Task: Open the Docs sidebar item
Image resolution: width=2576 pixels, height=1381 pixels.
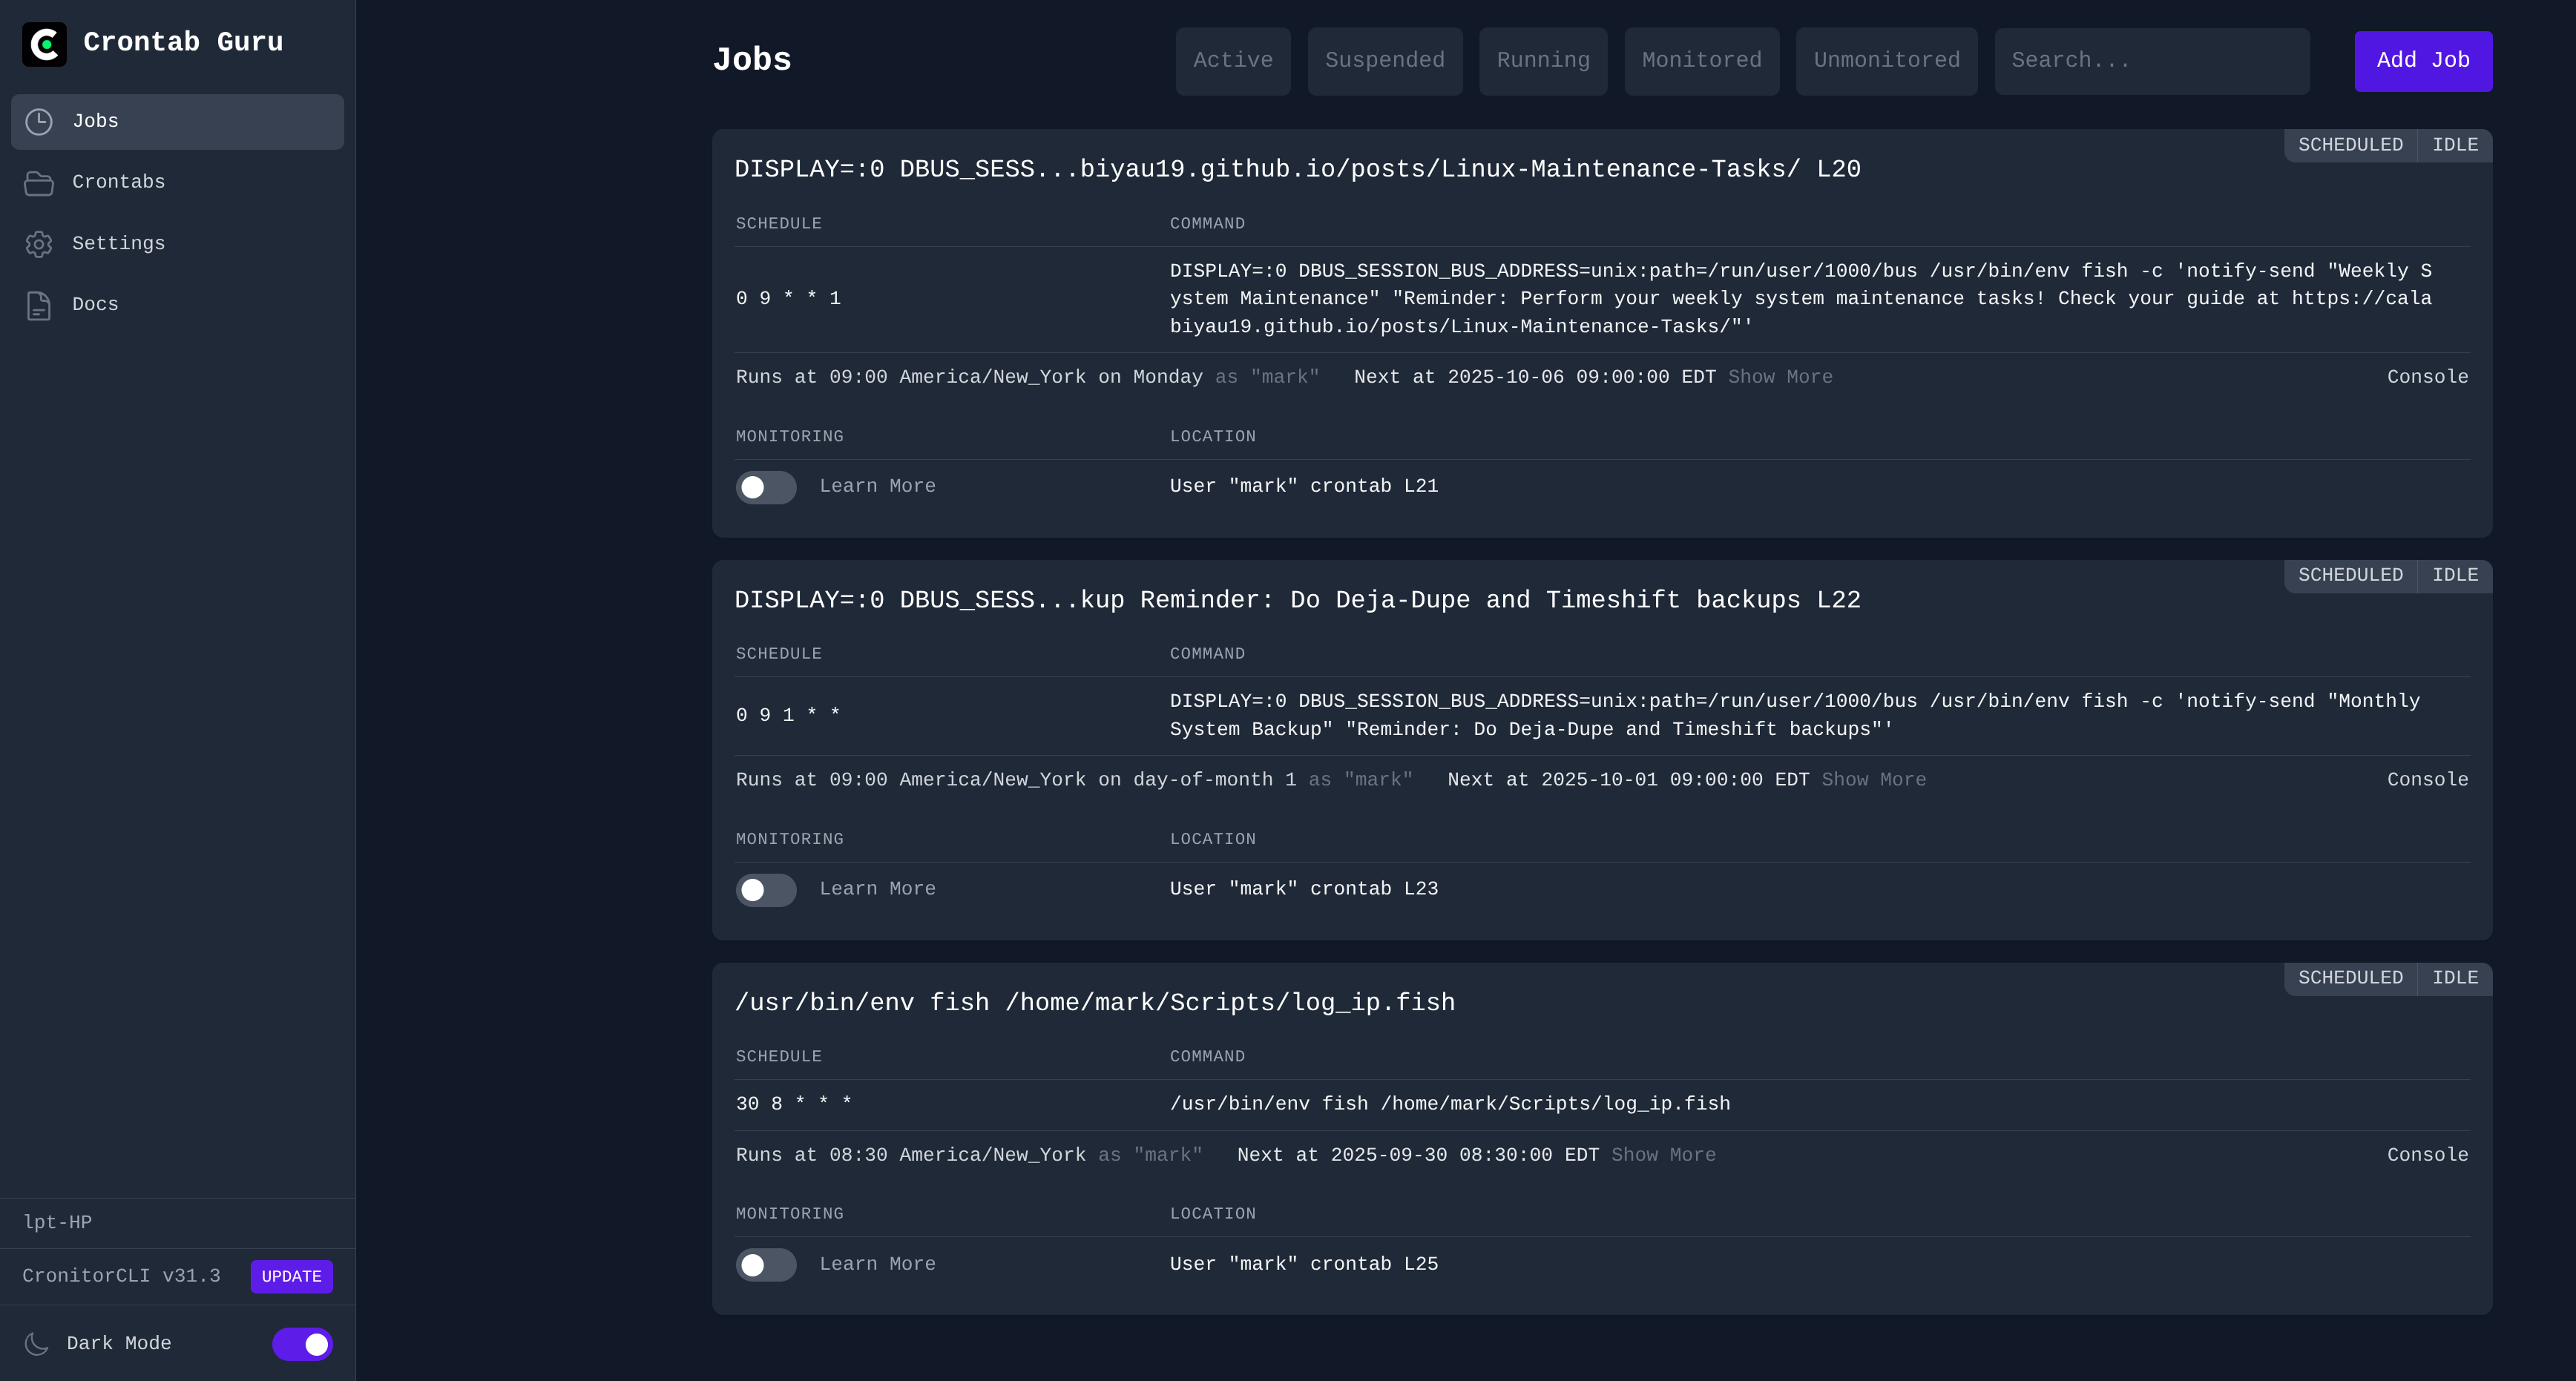Action: 177,305
